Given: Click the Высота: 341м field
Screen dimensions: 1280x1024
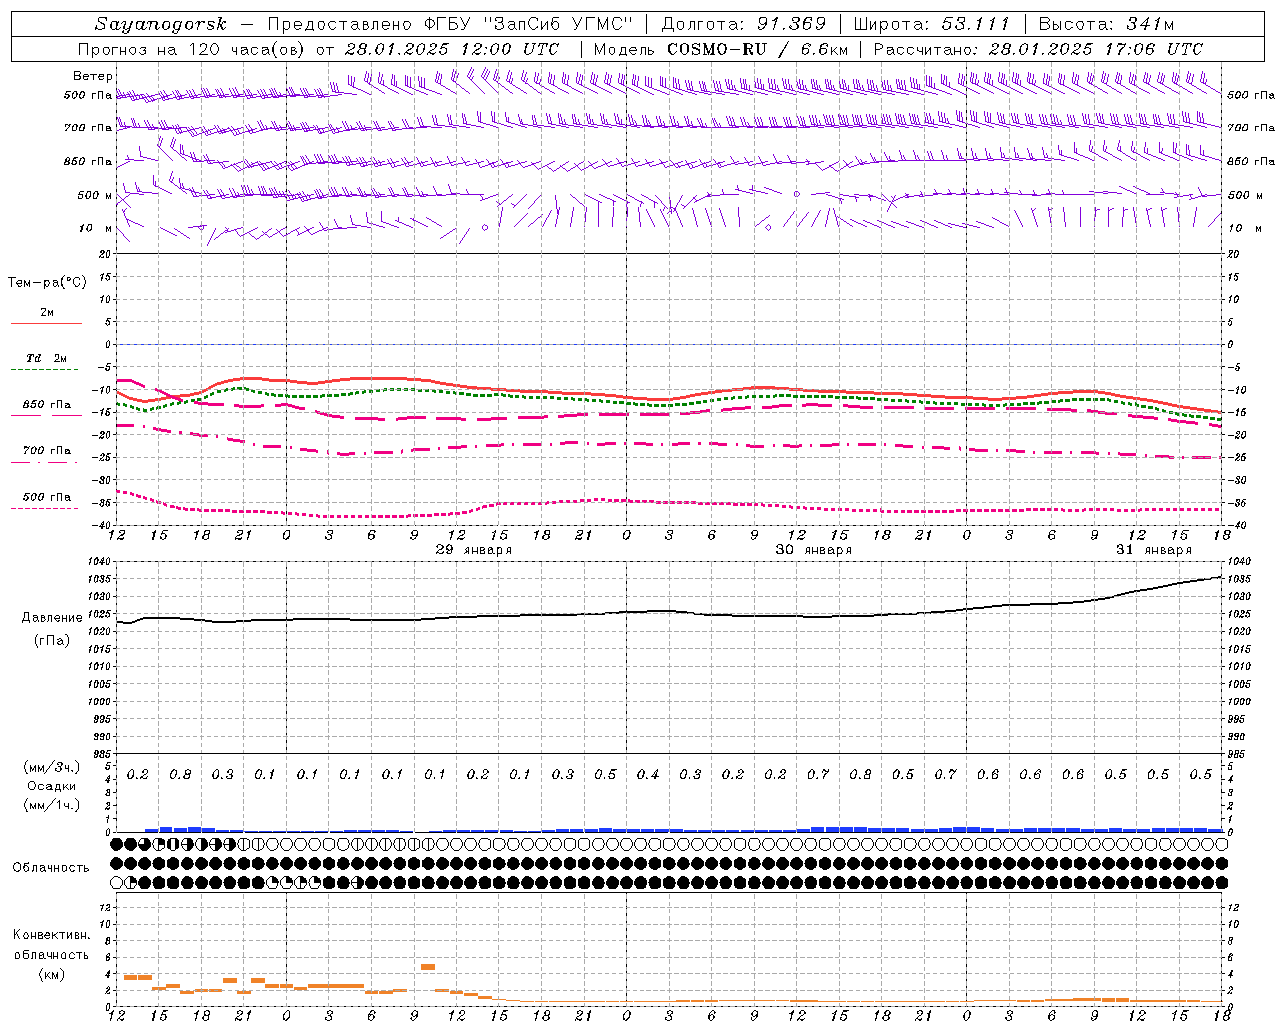Looking at the screenshot, I should [1106, 24].
